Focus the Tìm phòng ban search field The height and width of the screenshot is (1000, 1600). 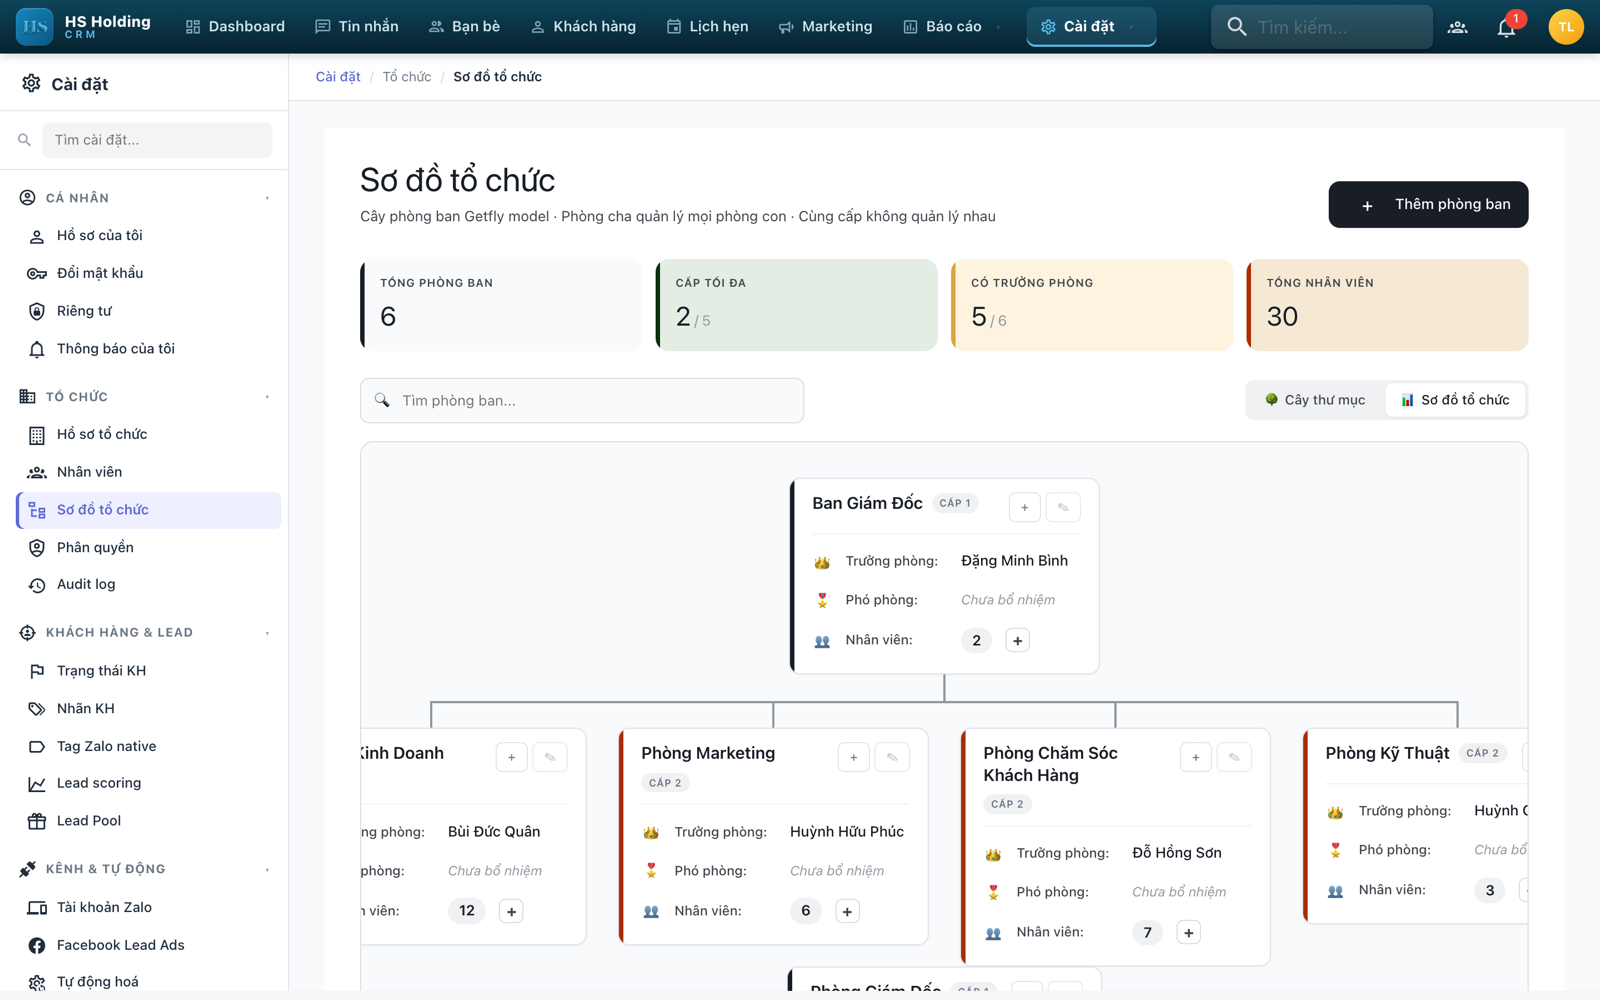(582, 401)
